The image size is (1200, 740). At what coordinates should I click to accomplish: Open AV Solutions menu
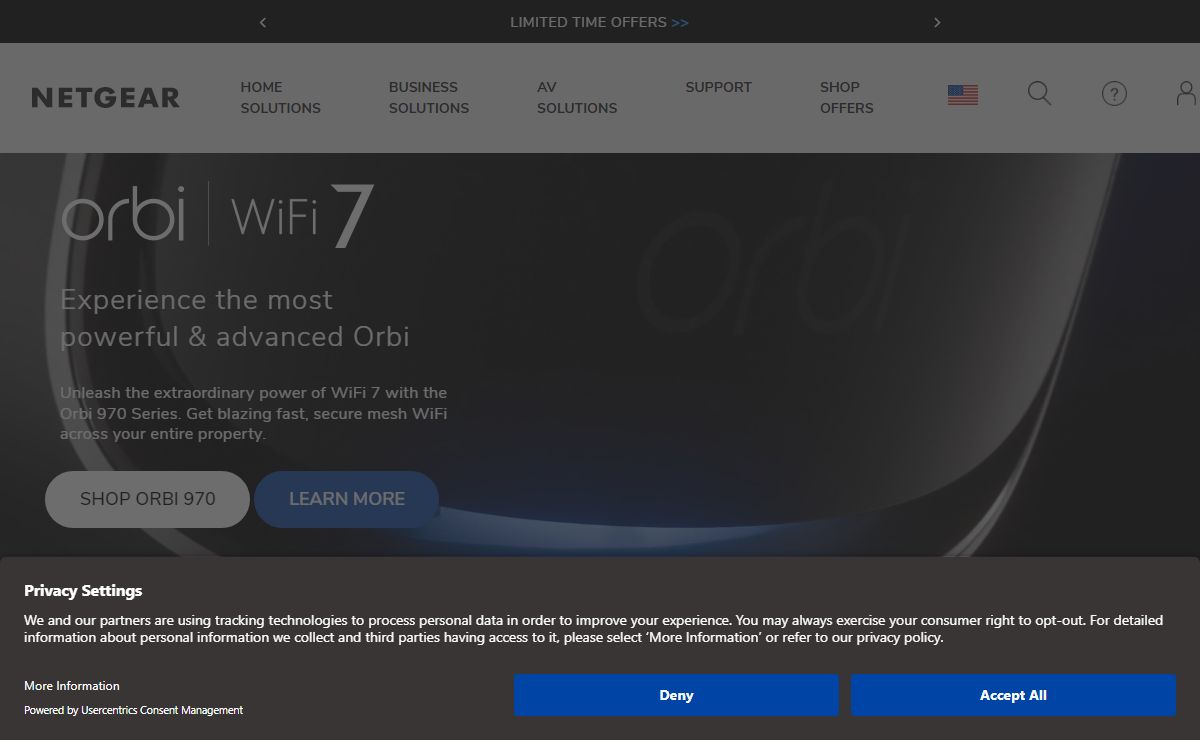tap(577, 98)
